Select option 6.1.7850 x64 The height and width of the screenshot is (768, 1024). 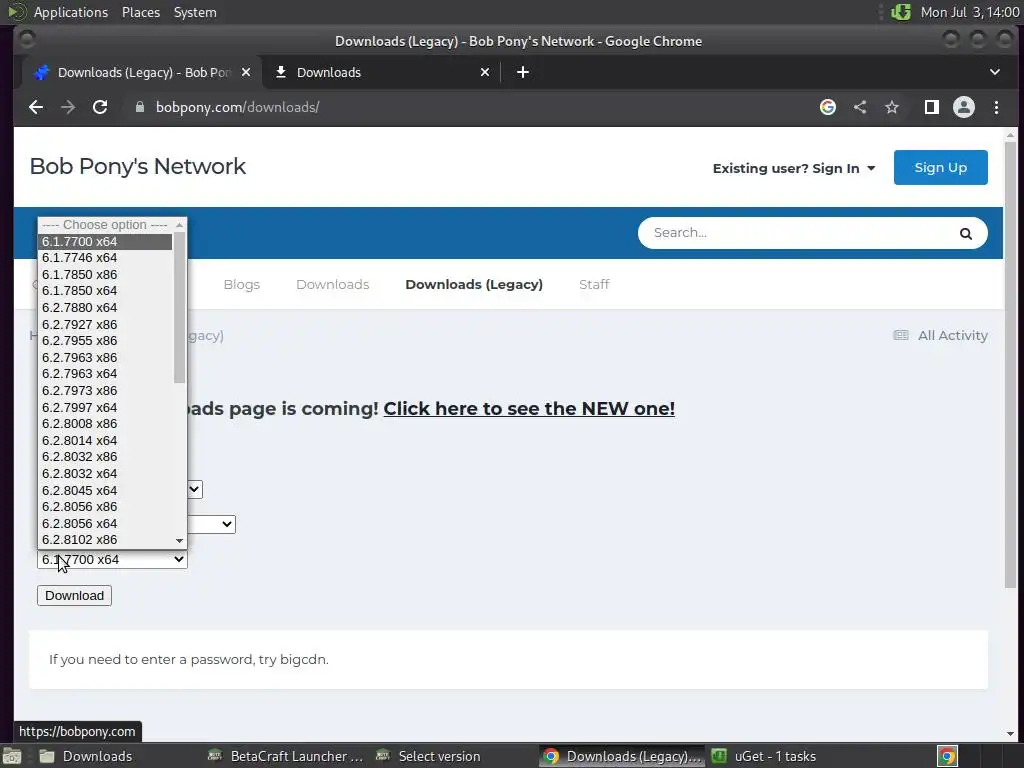tap(105, 291)
